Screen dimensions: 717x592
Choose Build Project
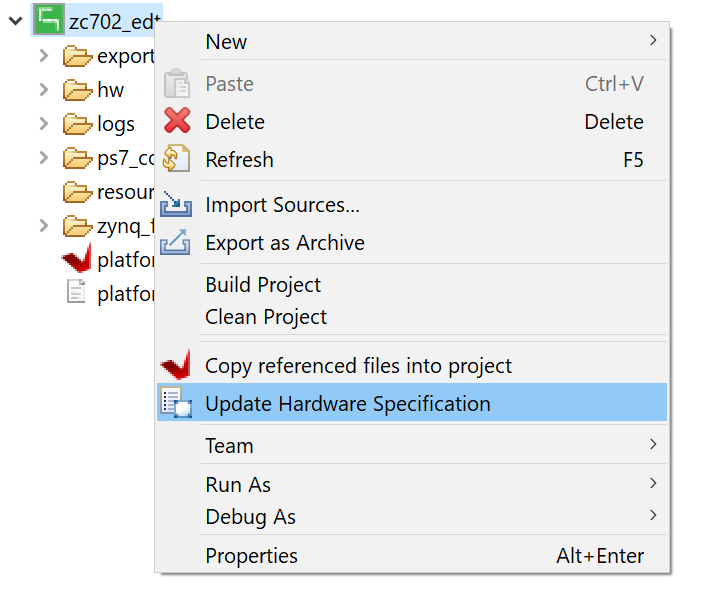[x=412, y=284]
